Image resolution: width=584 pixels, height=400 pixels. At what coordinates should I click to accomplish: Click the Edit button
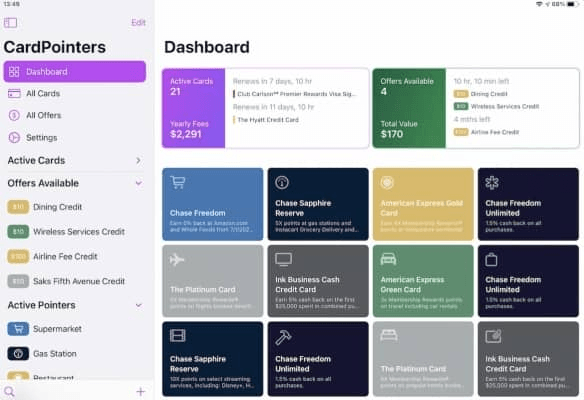pyautogui.click(x=138, y=23)
